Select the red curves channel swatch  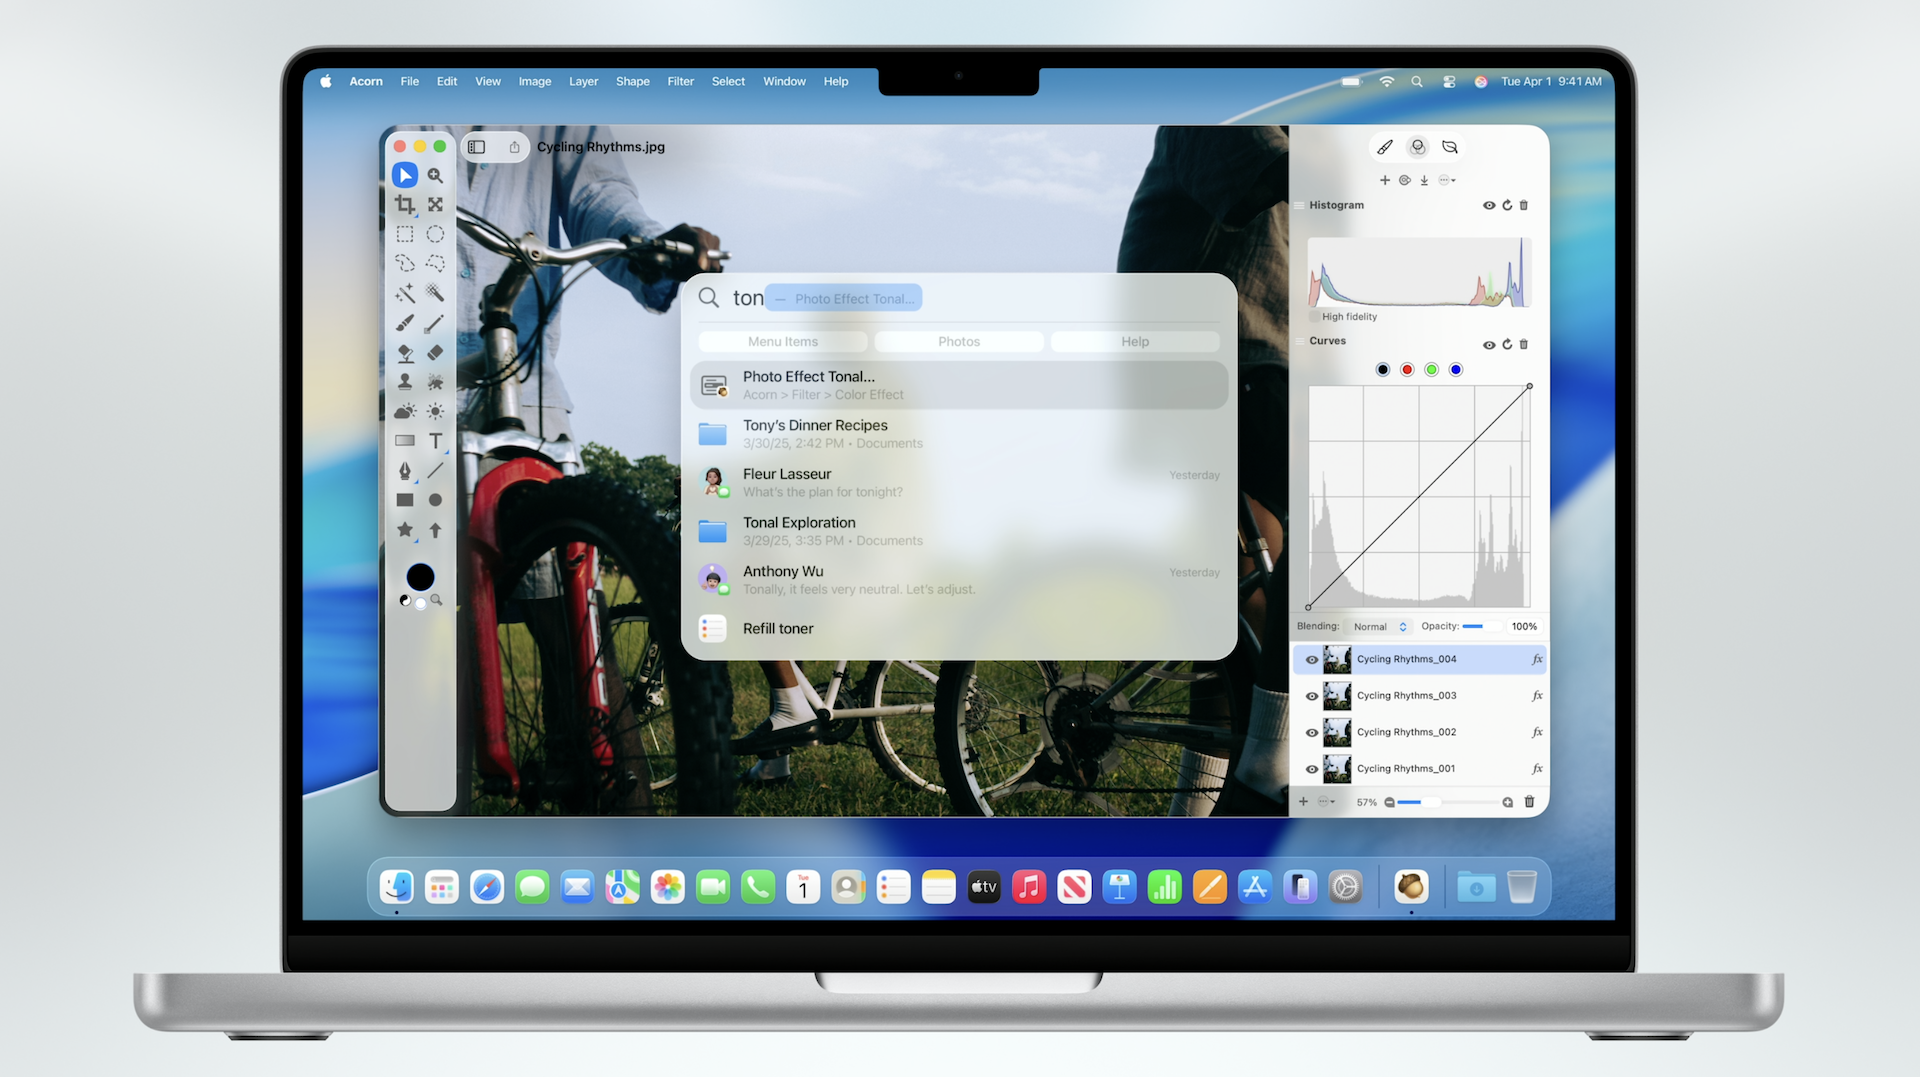pyautogui.click(x=1407, y=370)
